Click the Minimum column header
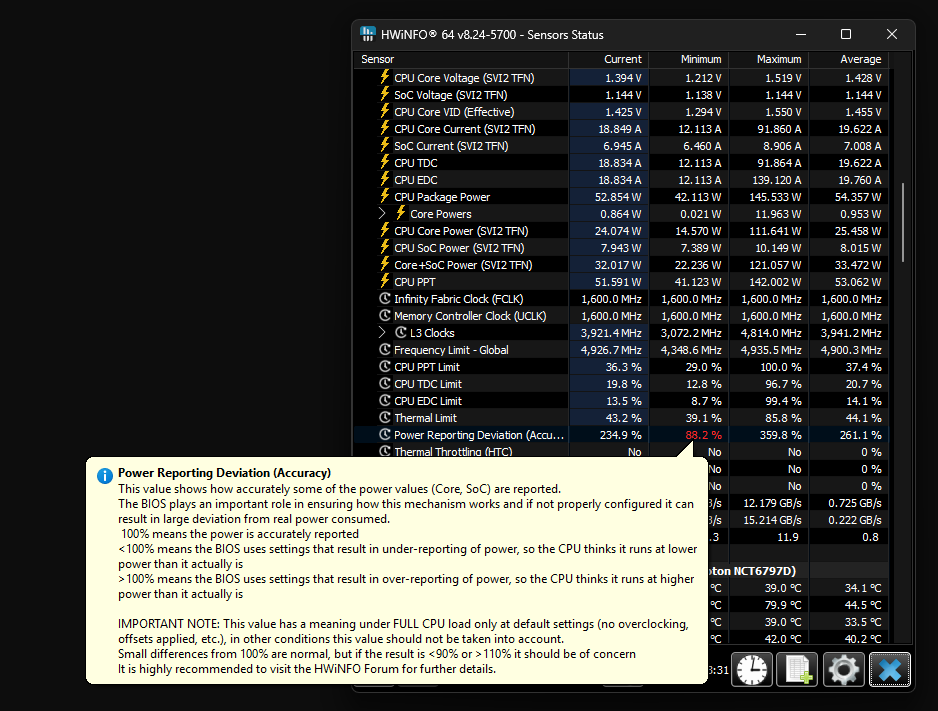Image resolution: width=938 pixels, height=711 pixels. (x=689, y=59)
